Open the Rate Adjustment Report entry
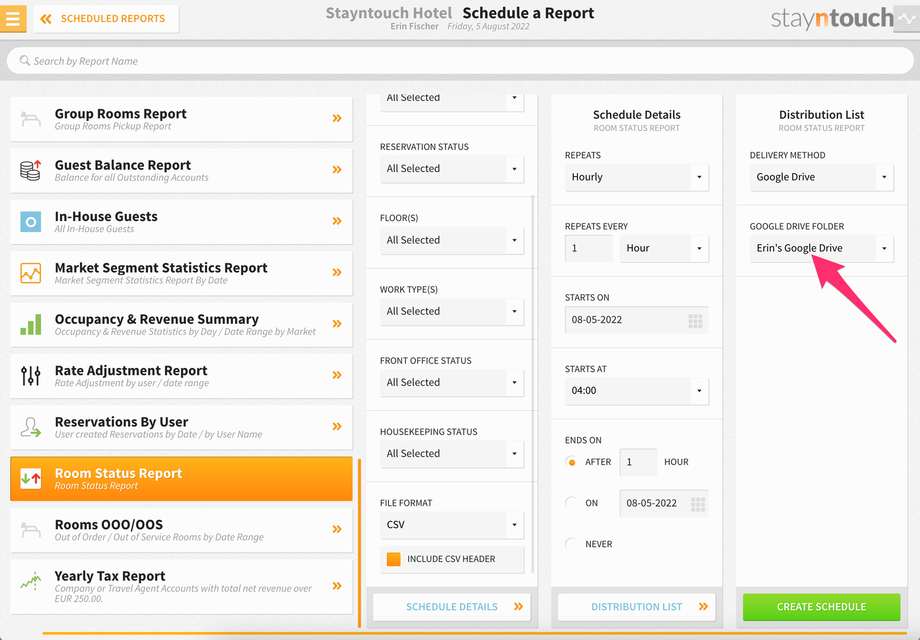920x640 pixels. [181, 376]
